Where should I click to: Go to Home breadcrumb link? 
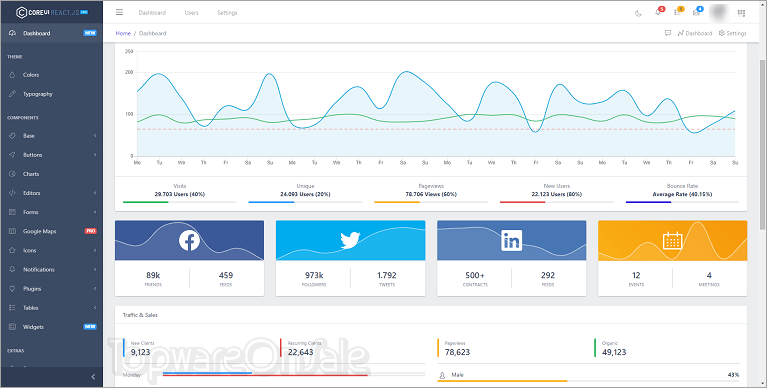pyautogui.click(x=123, y=33)
